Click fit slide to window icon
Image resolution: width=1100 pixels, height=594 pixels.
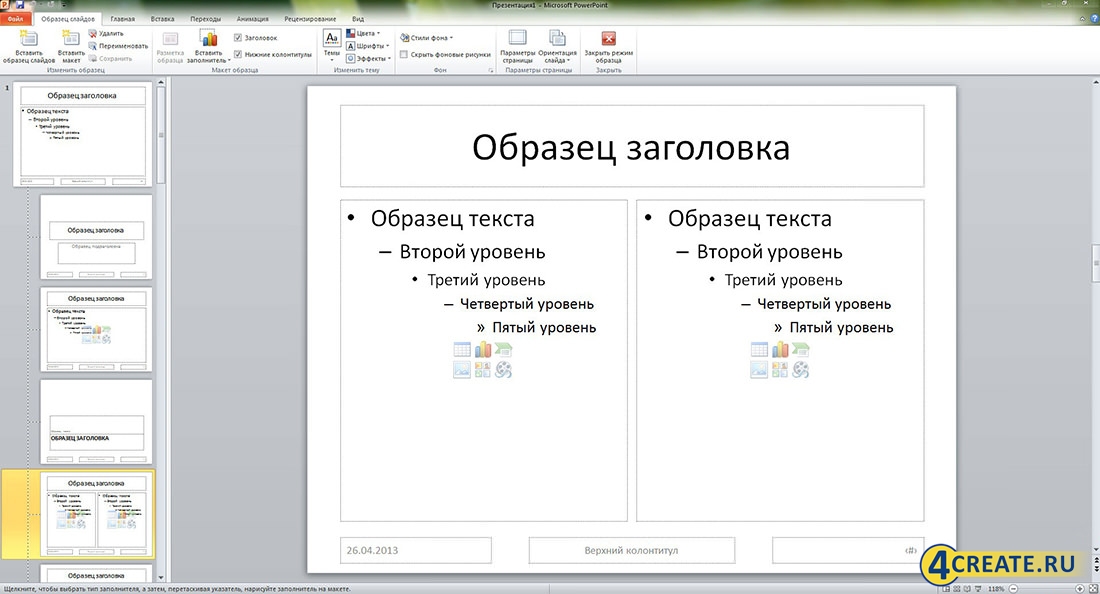[1092, 589]
